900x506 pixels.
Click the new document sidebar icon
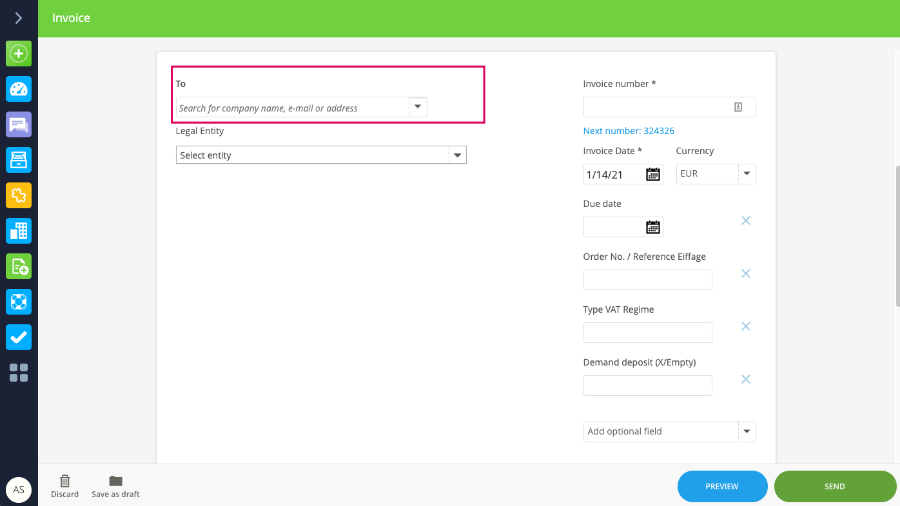[19, 267]
